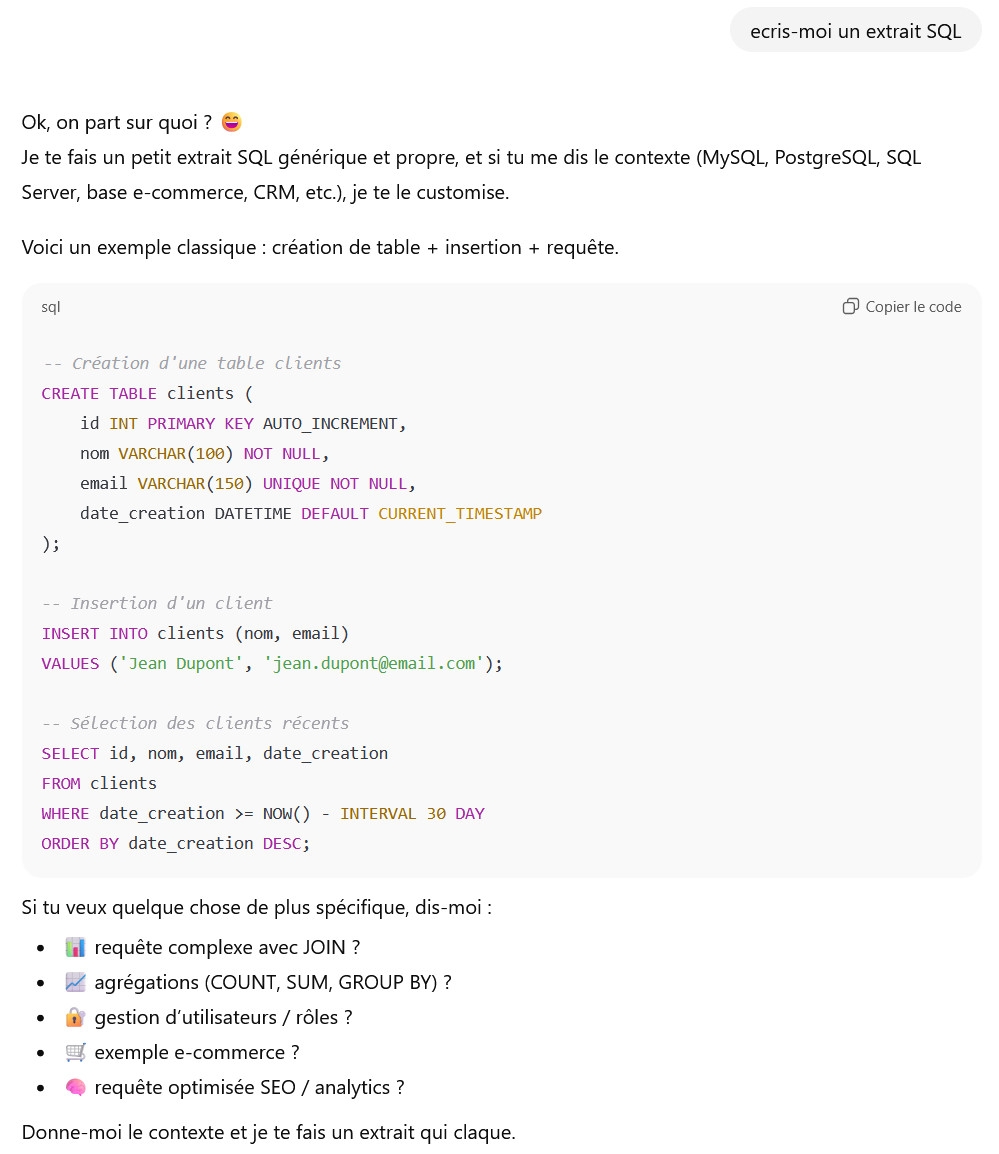Click the "Copier le code" label

click(913, 307)
